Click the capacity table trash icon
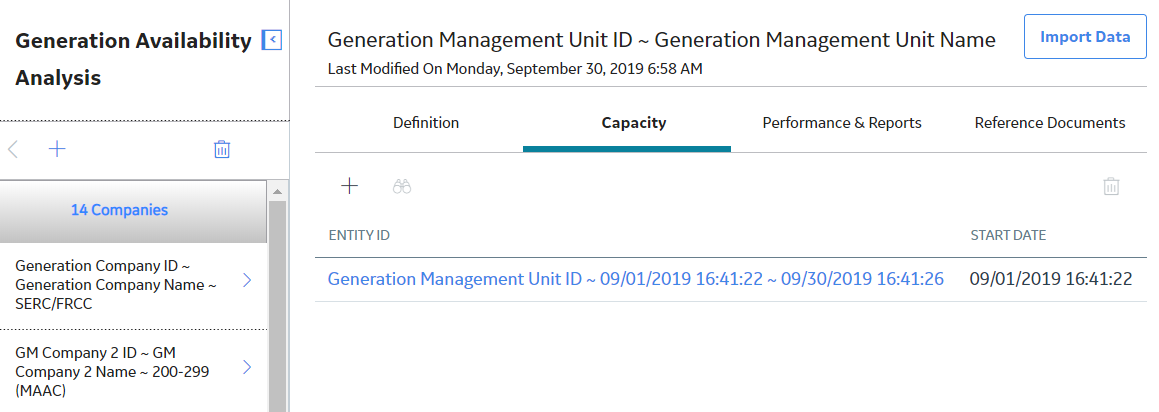1159x412 pixels. coord(1111,186)
